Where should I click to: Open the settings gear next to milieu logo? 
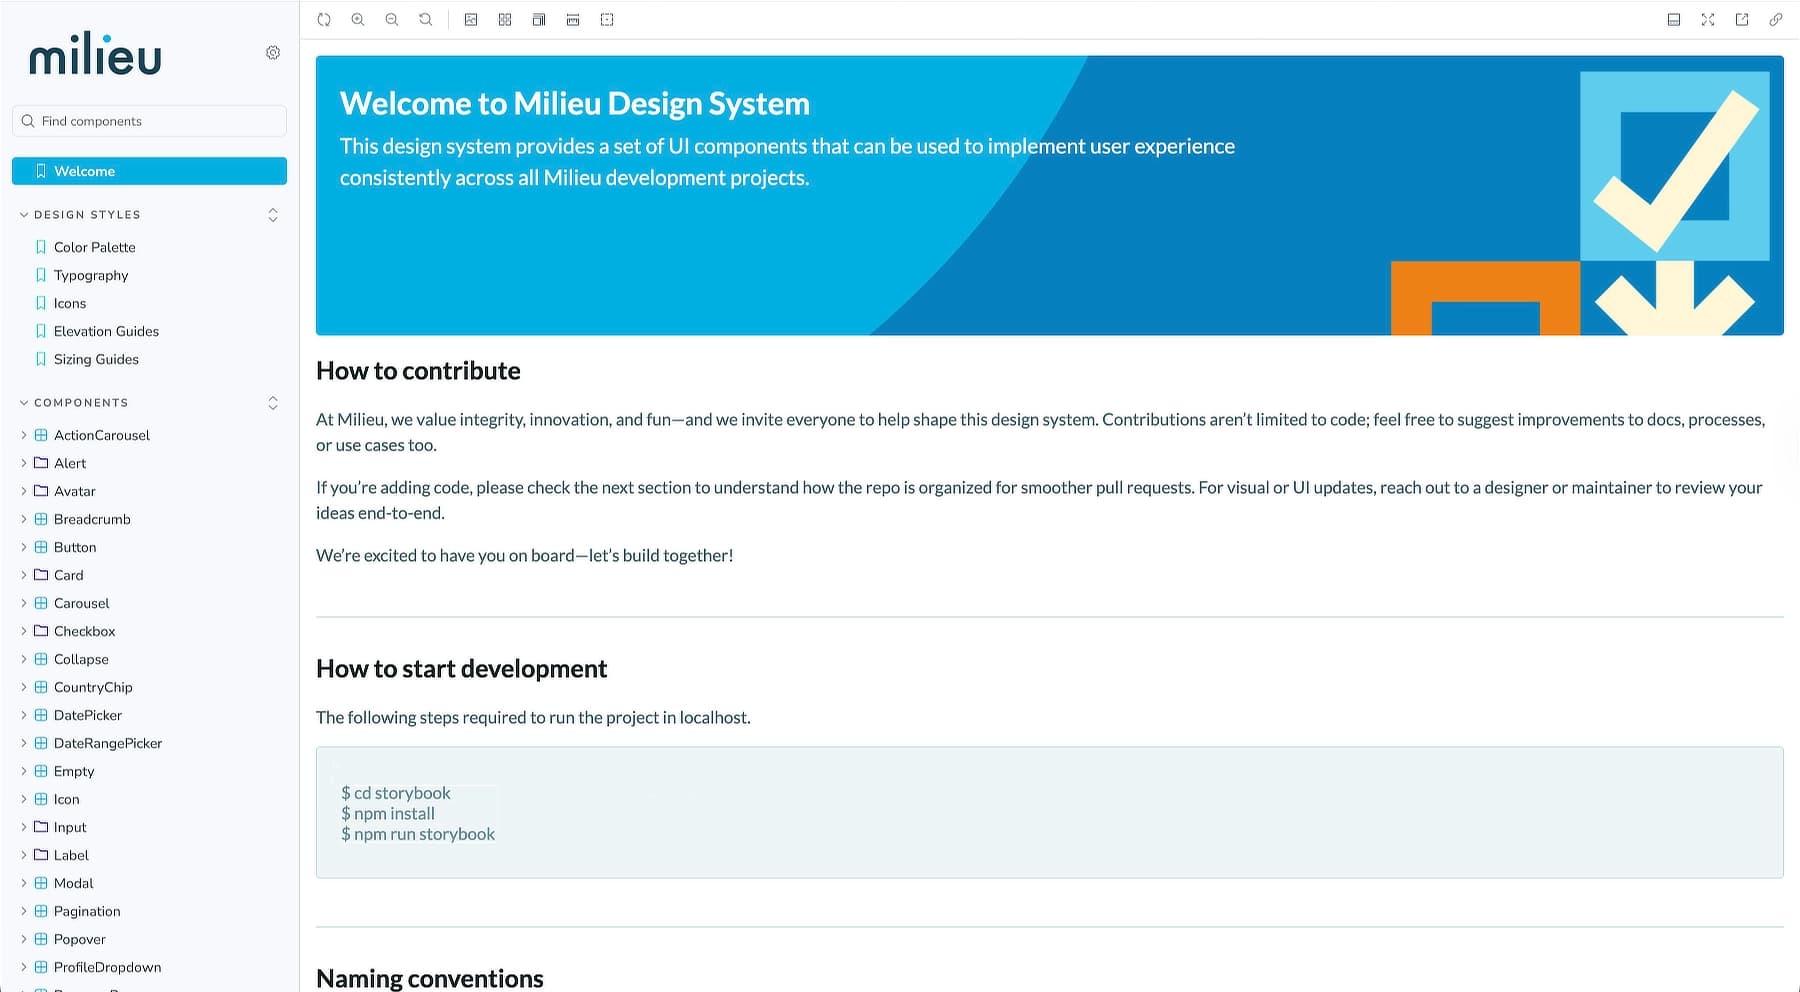click(273, 52)
